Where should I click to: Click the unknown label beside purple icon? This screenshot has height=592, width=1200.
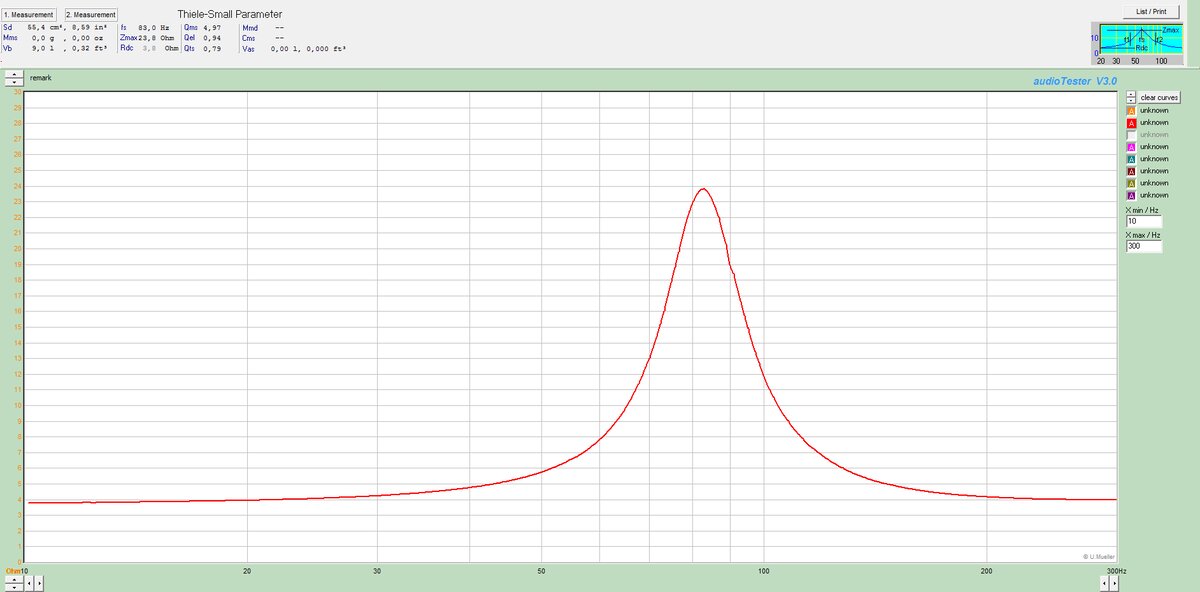tap(1154, 195)
